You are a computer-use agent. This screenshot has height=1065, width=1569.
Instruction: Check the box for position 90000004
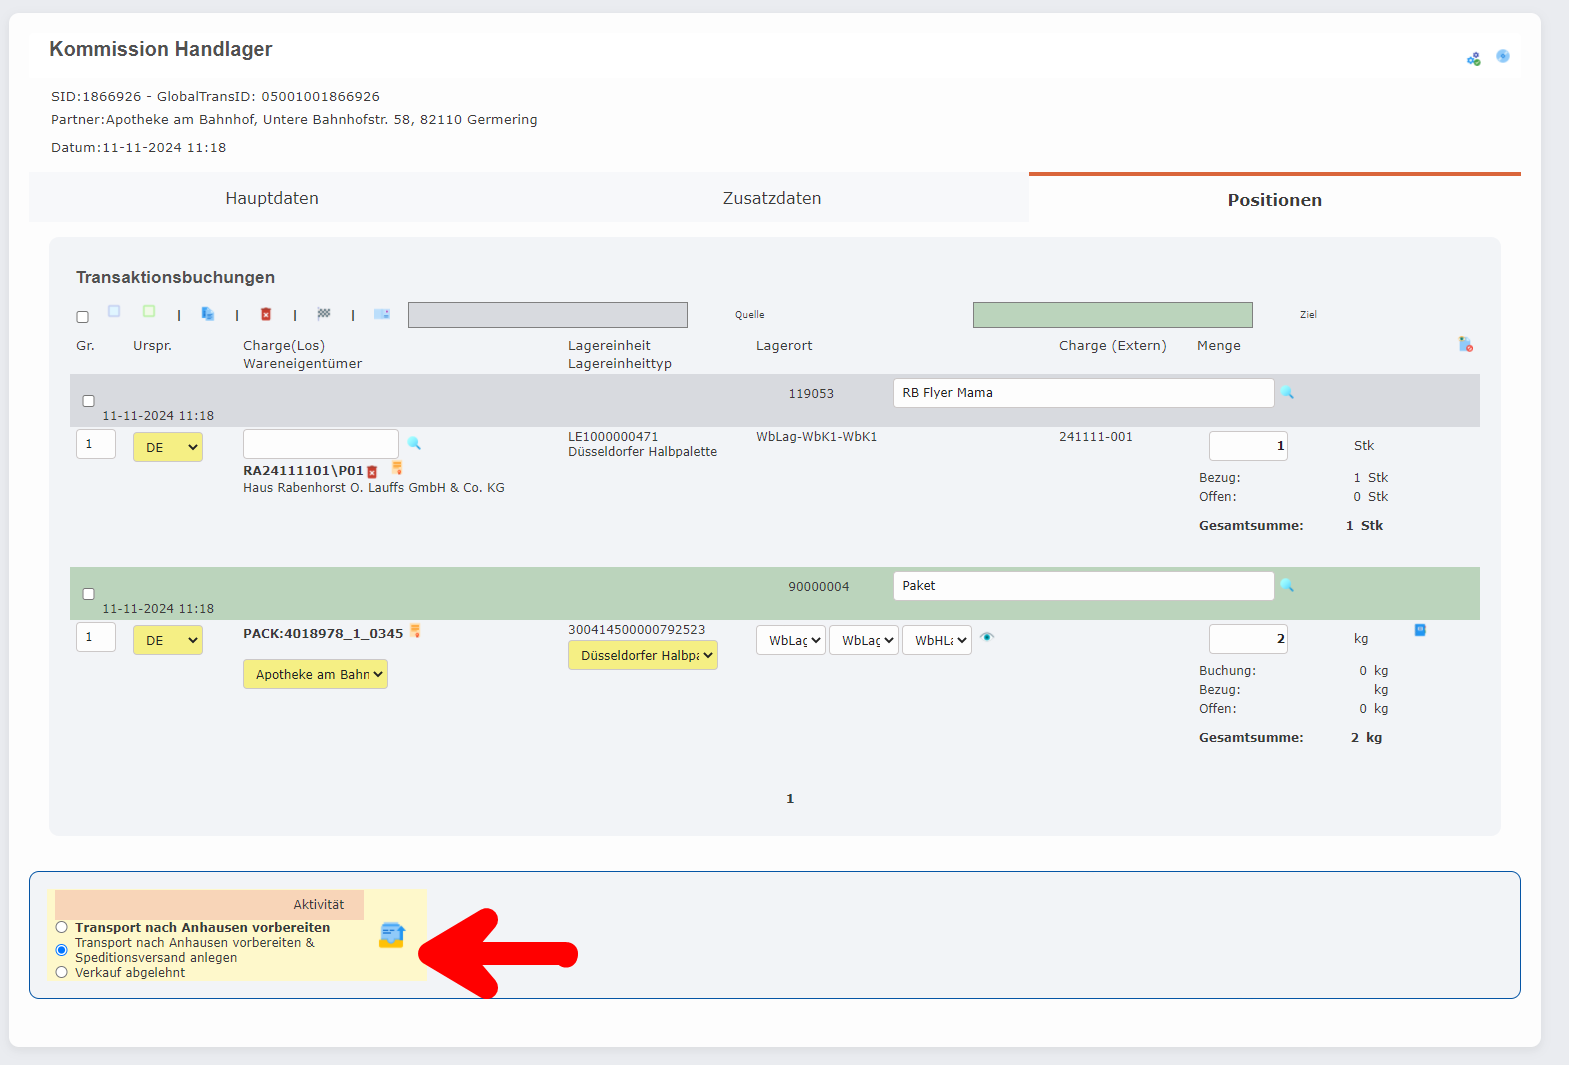89,594
